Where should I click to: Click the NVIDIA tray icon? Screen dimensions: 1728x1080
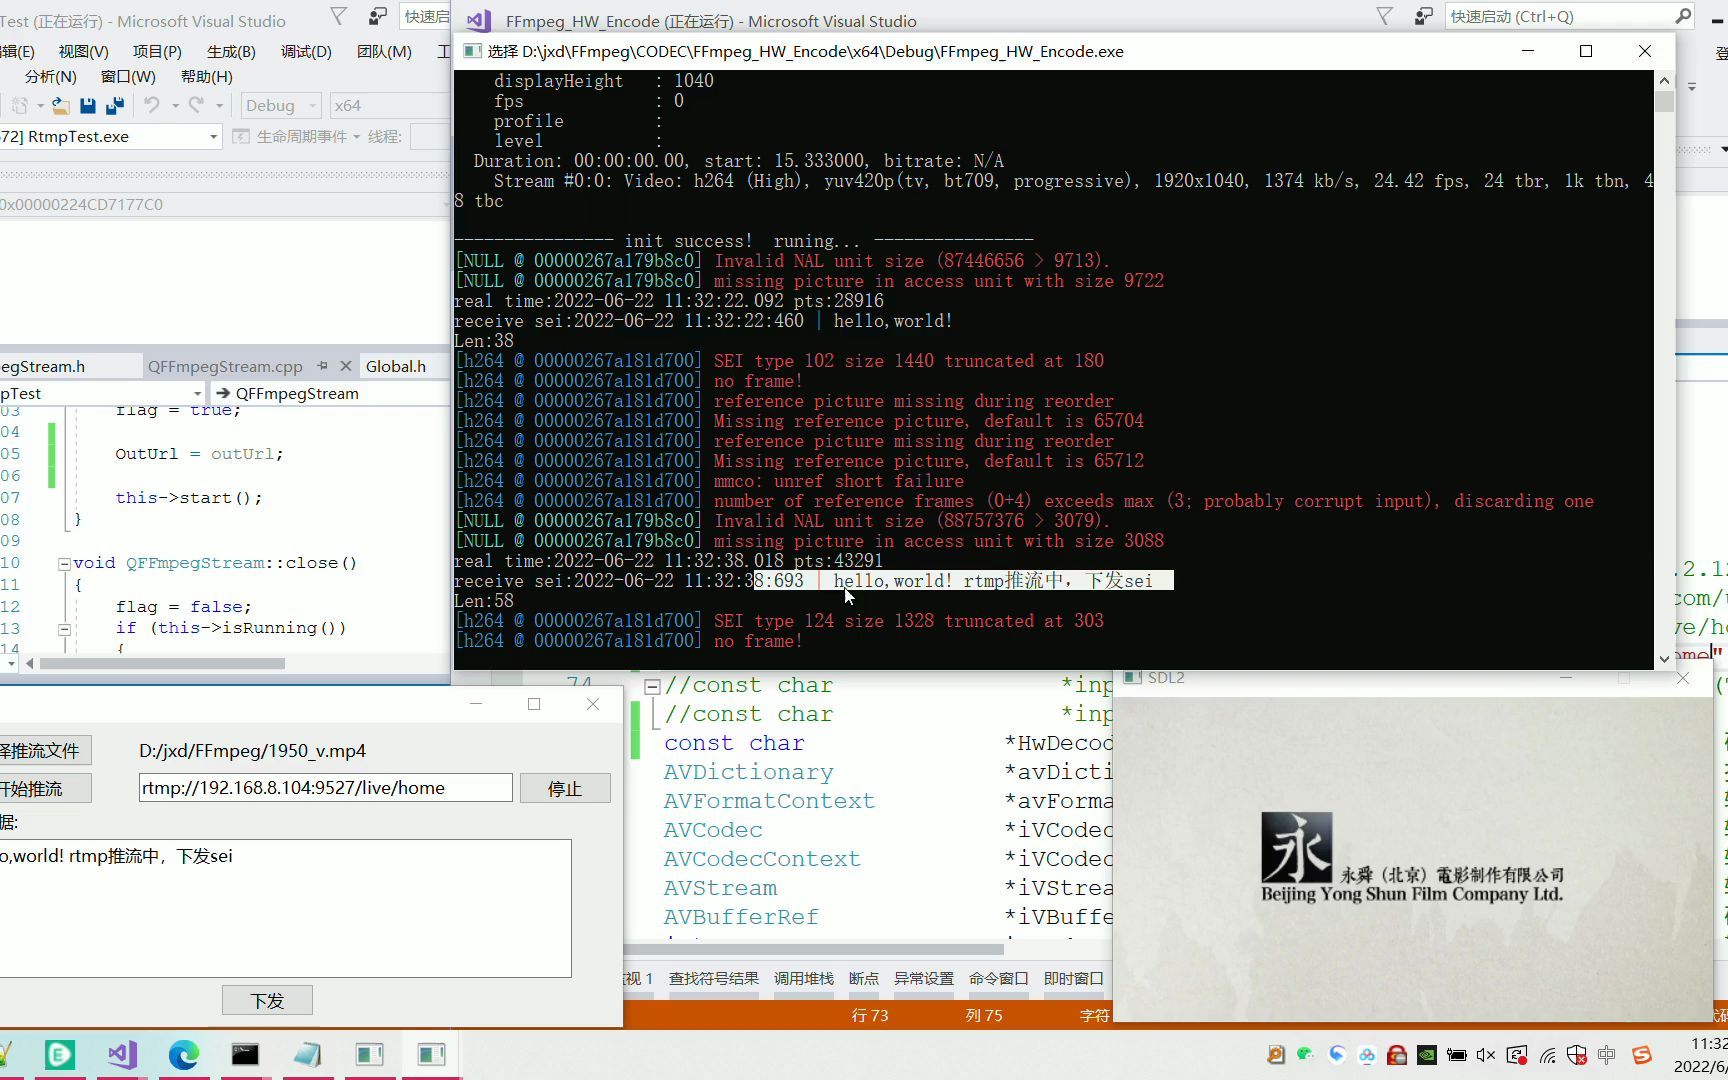(x=1427, y=1054)
